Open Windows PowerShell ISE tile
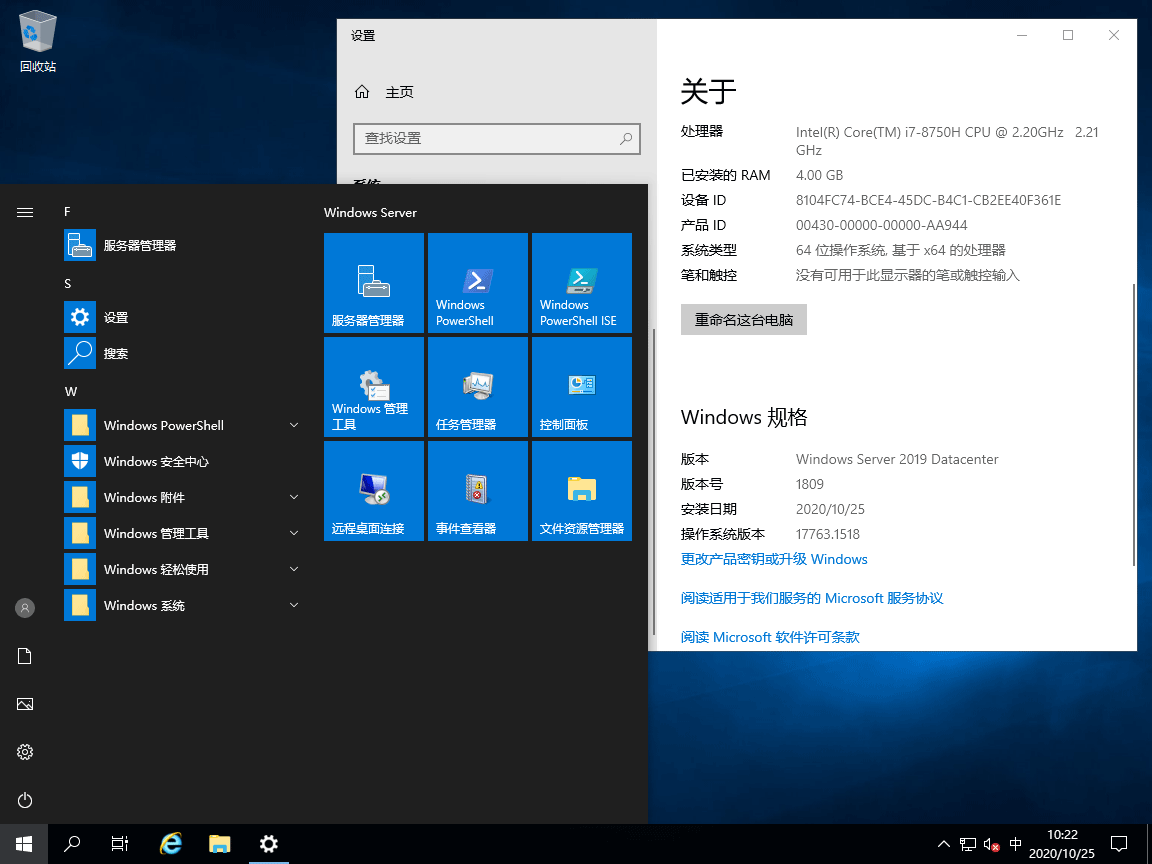This screenshot has width=1152, height=864. tap(581, 283)
